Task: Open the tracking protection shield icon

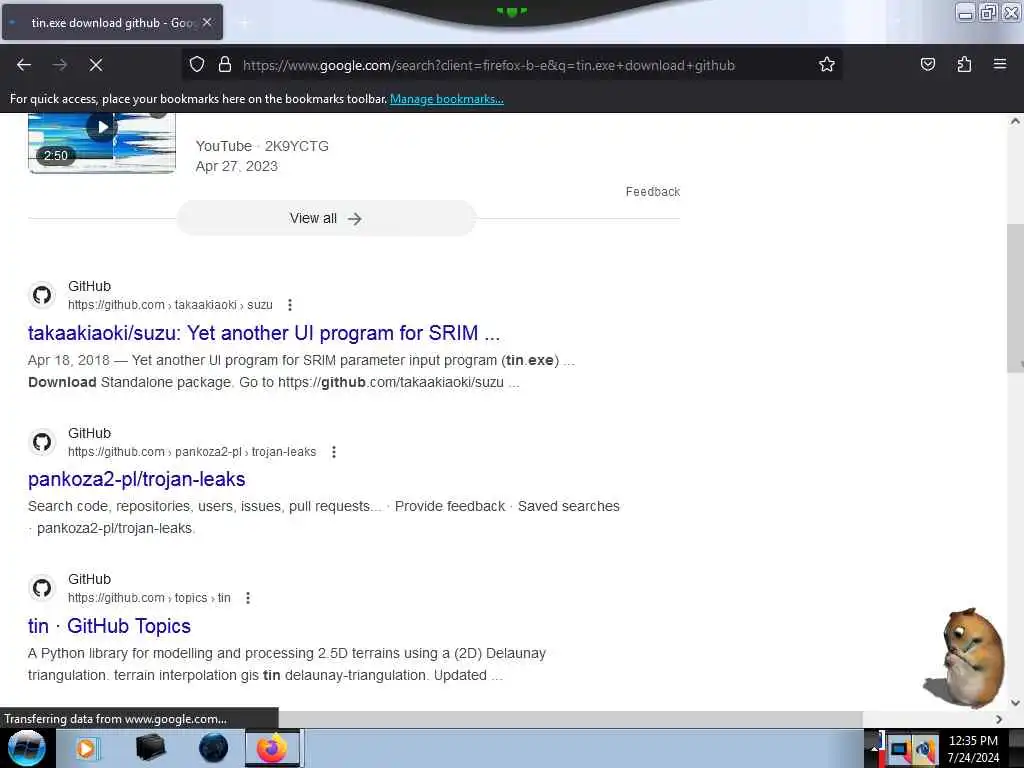Action: tap(197, 65)
